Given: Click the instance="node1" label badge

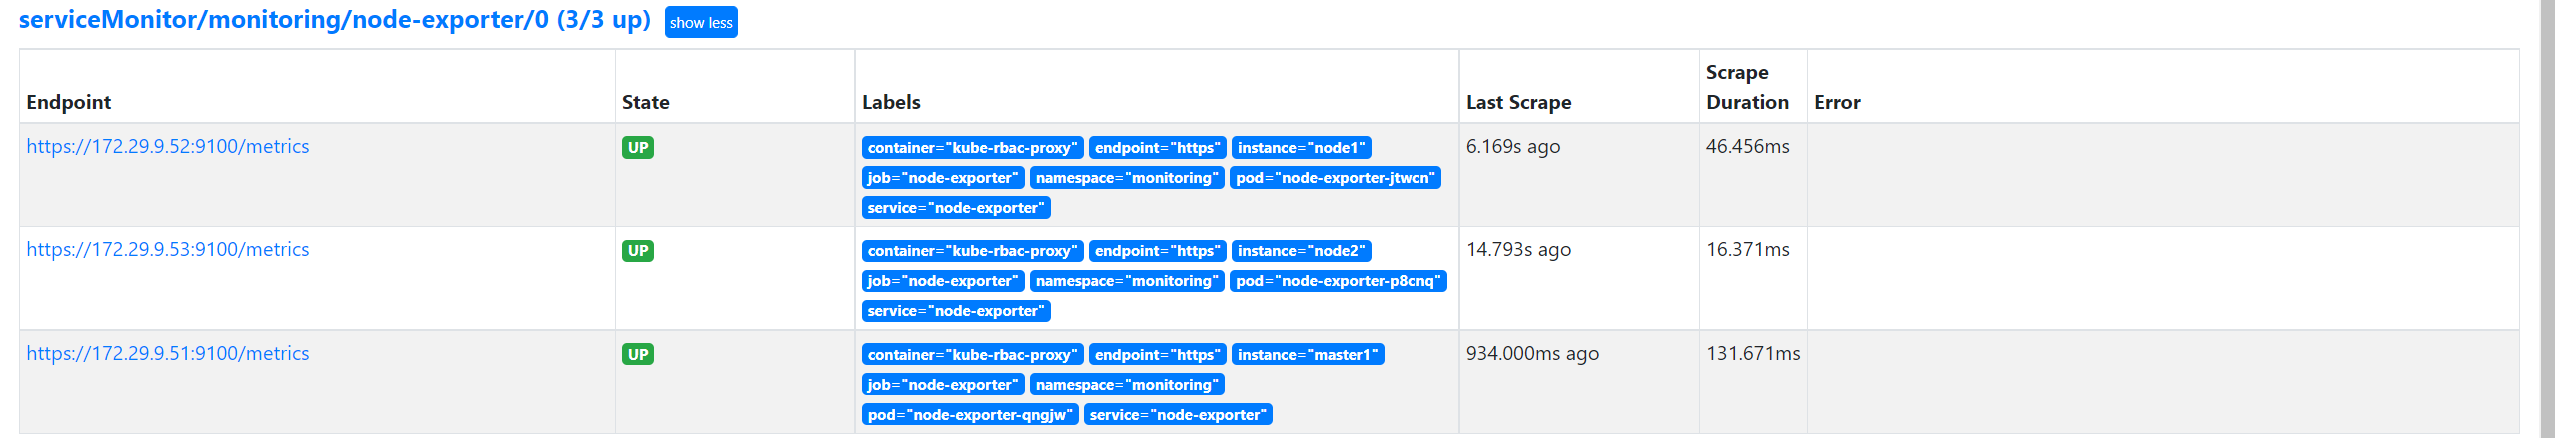Looking at the screenshot, I should pos(1301,148).
